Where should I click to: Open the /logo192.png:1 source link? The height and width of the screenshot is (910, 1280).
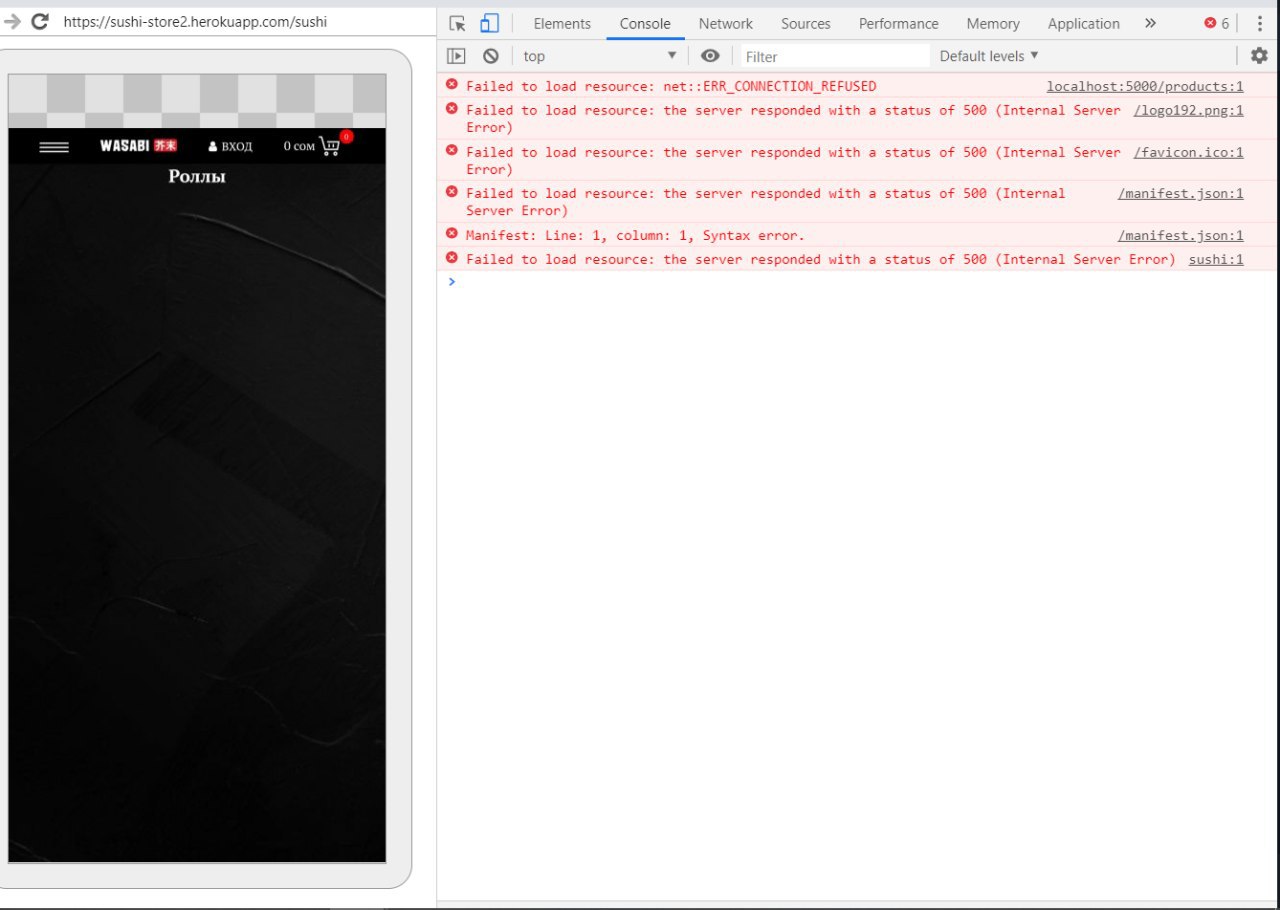pyautogui.click(x=1189, y=111)
